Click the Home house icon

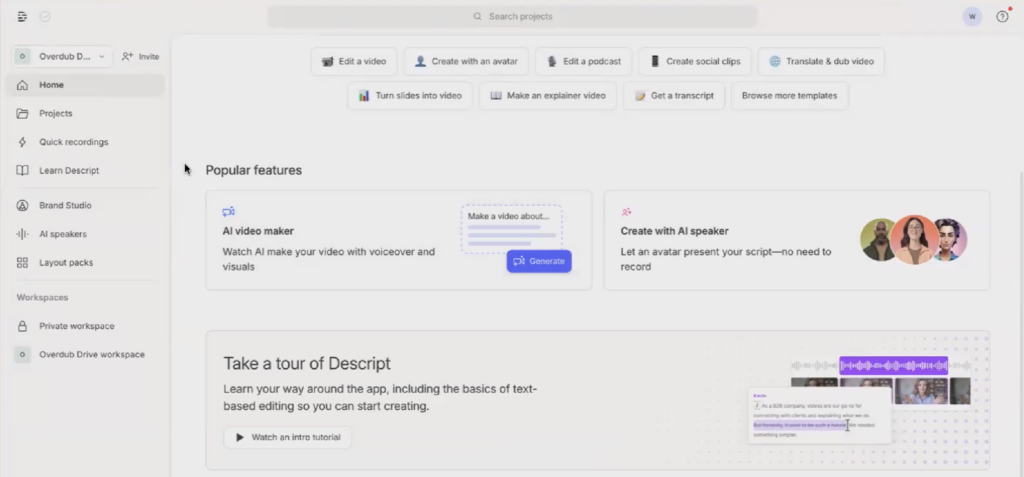tap(22, 85)
